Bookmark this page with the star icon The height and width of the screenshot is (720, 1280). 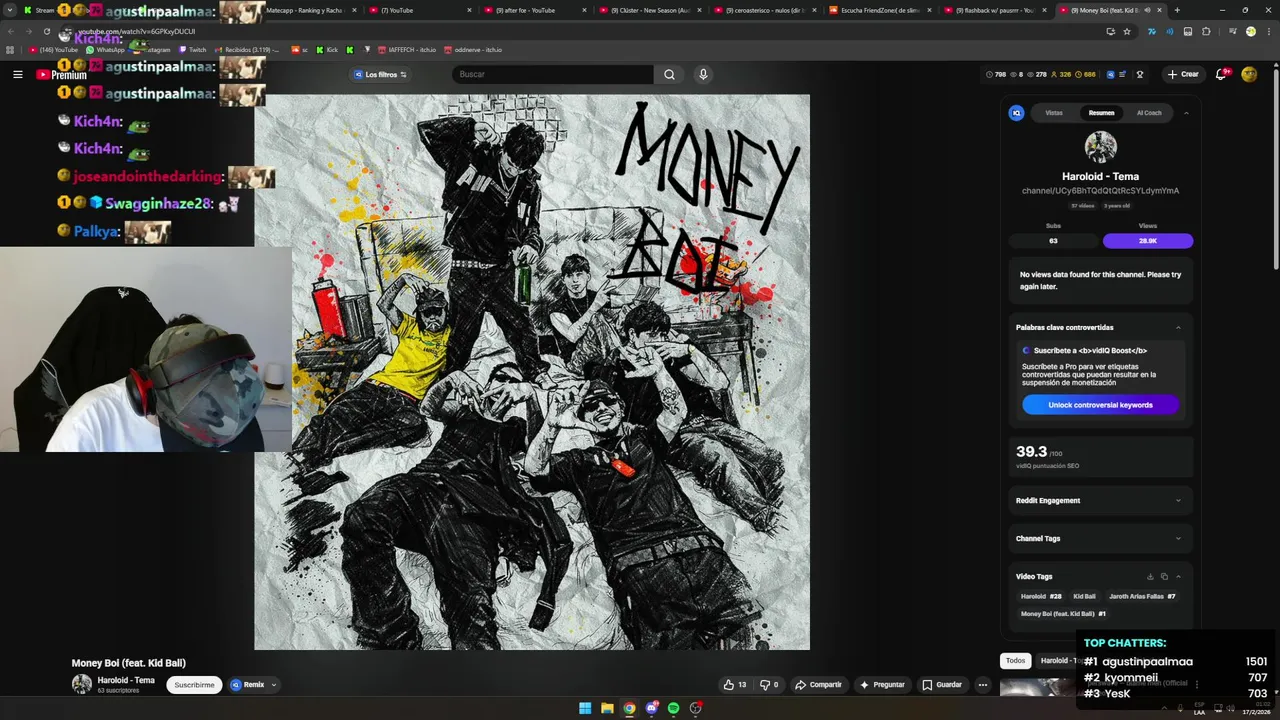tap(1127, 31)
